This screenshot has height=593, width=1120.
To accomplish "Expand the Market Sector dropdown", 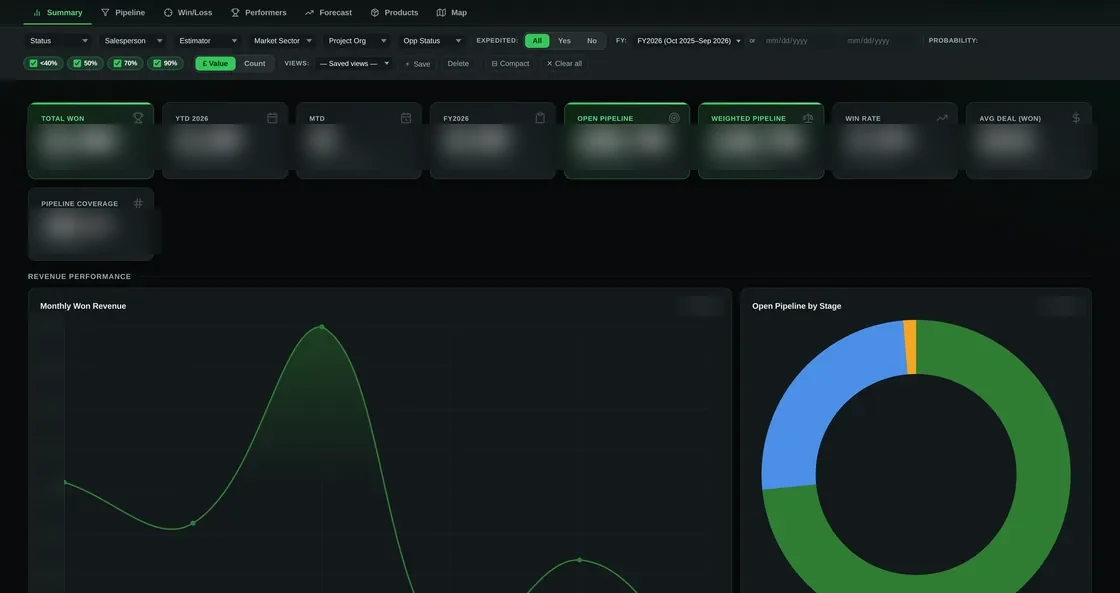I will pyautogui.click(x=283, y=41).
